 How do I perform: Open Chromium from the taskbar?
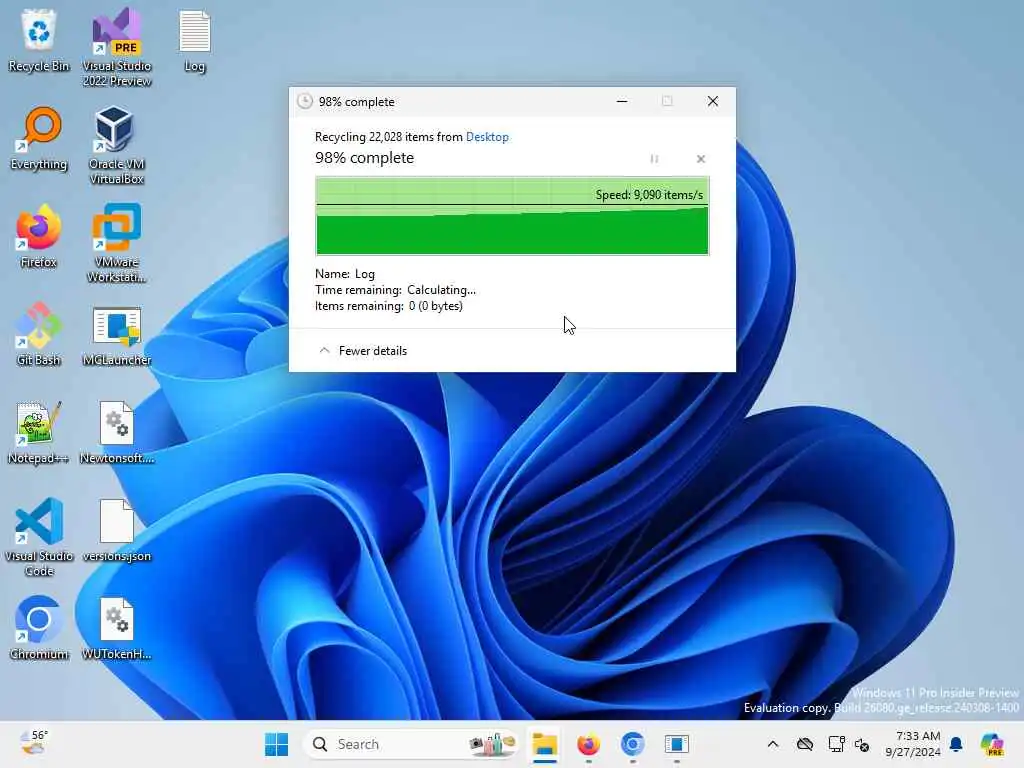click(632, 744)
